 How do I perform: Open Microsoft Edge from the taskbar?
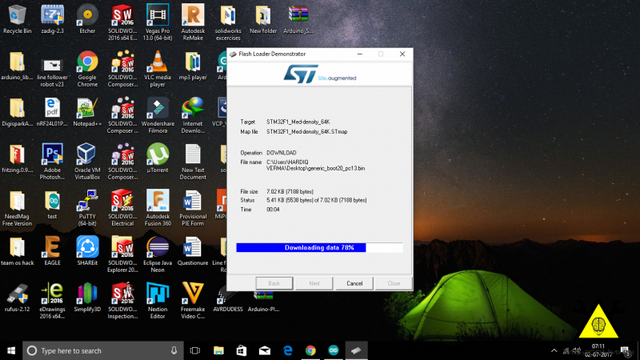(x=288, y=351)
